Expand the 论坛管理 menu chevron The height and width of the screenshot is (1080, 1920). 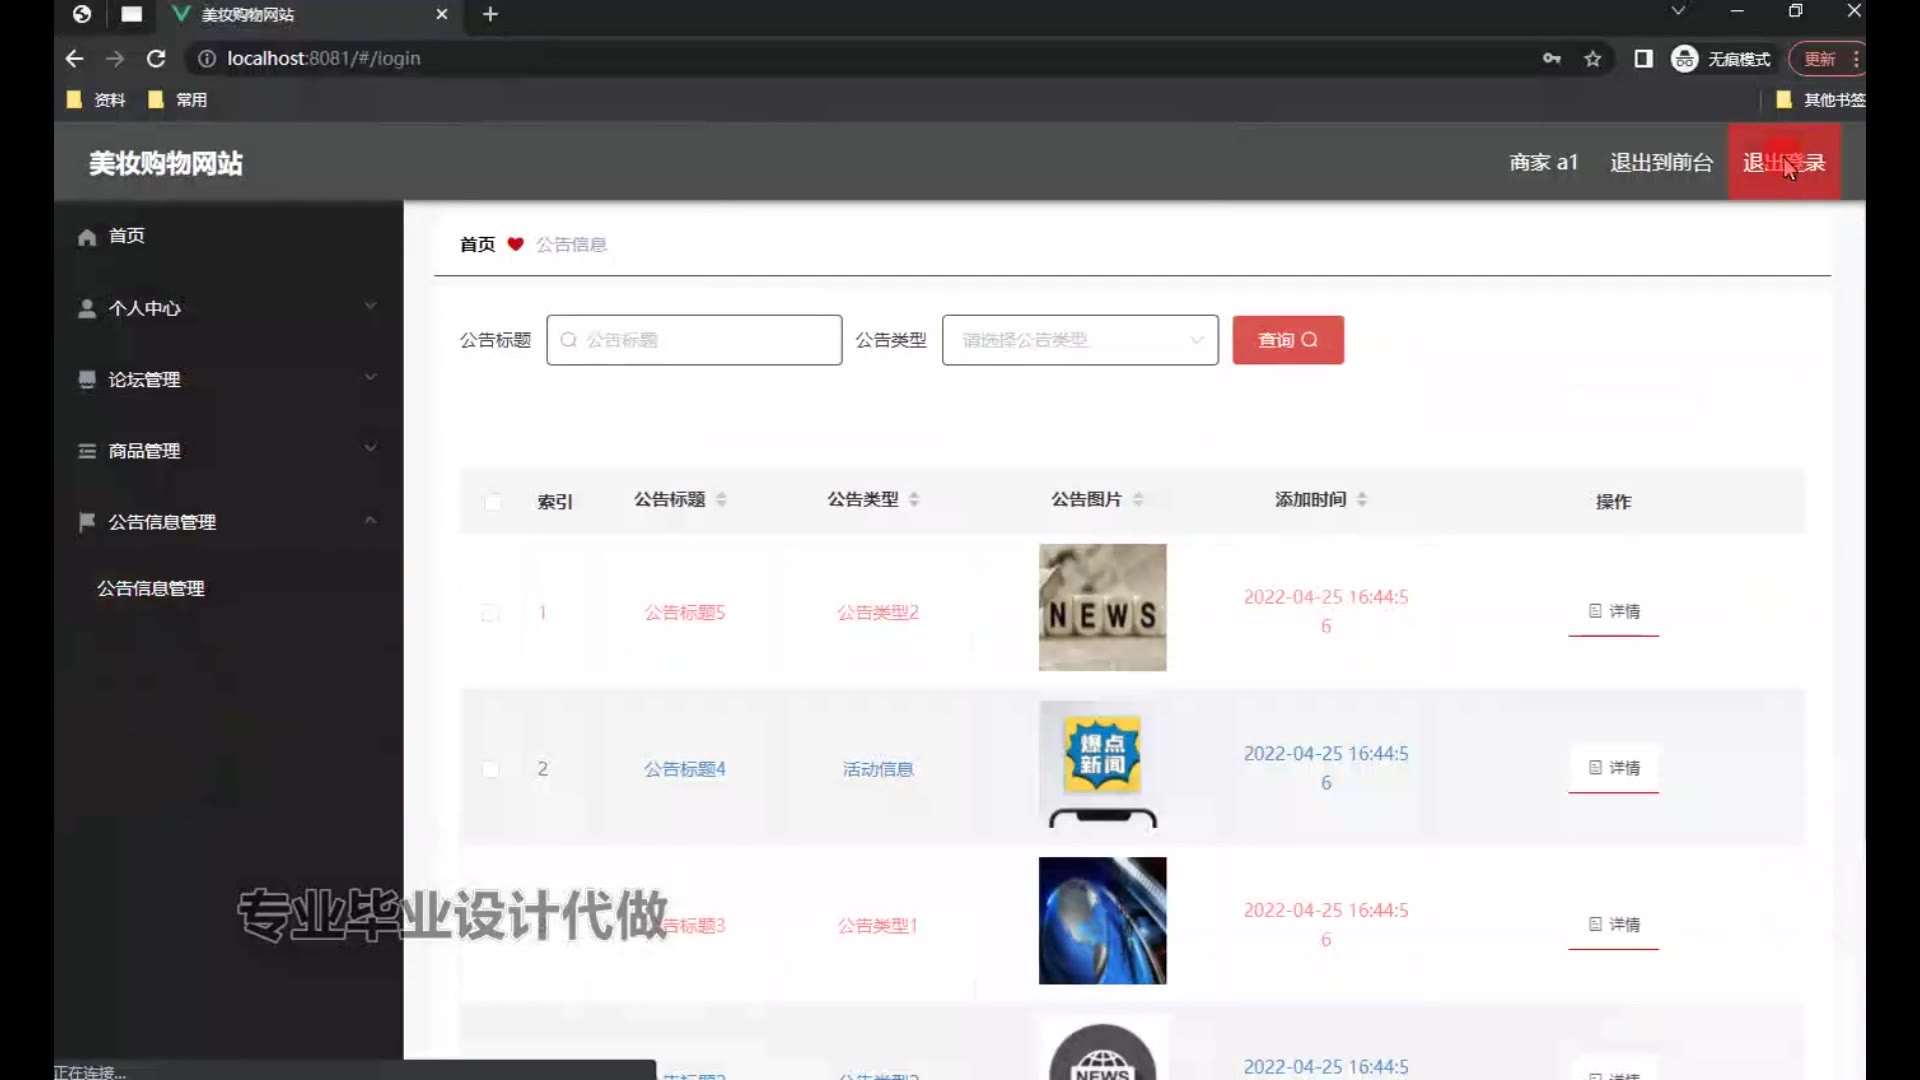click(x=370, y=377)
